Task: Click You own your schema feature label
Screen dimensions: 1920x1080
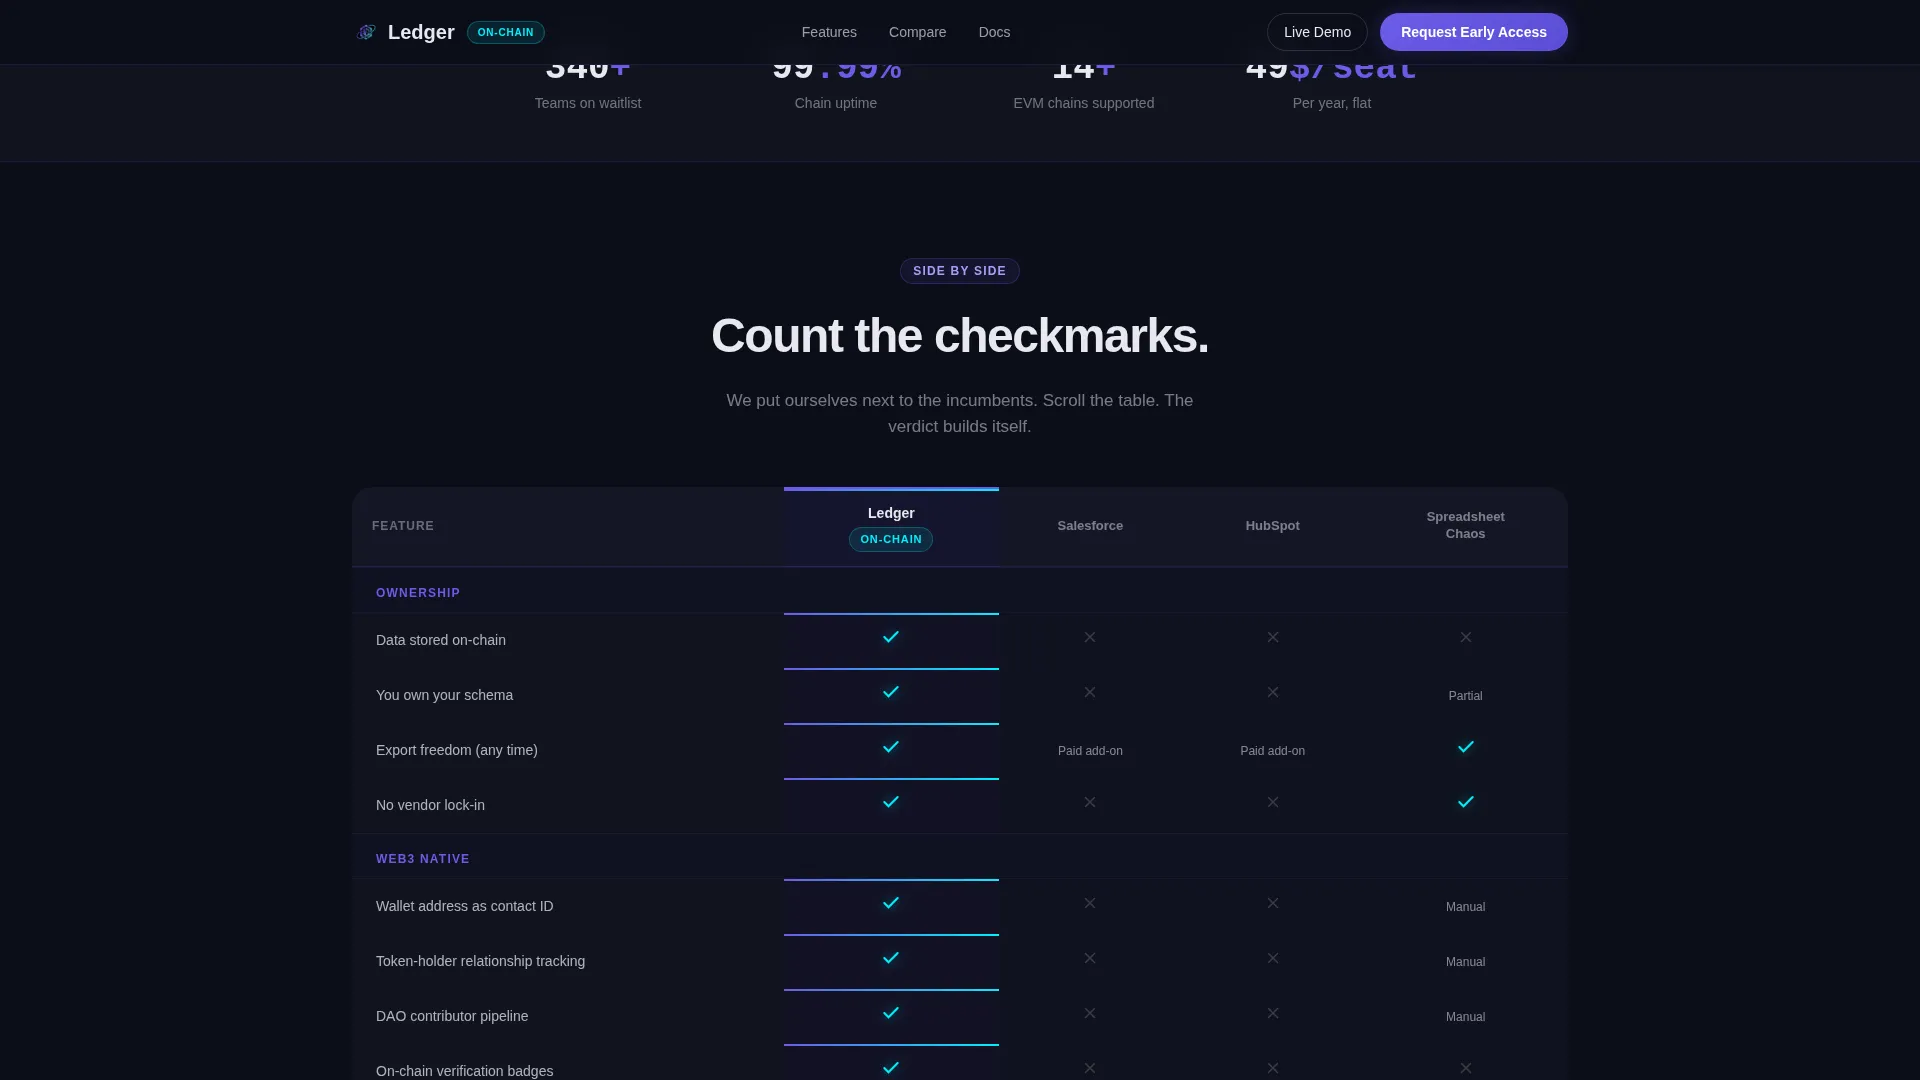Action: (444, 695)
